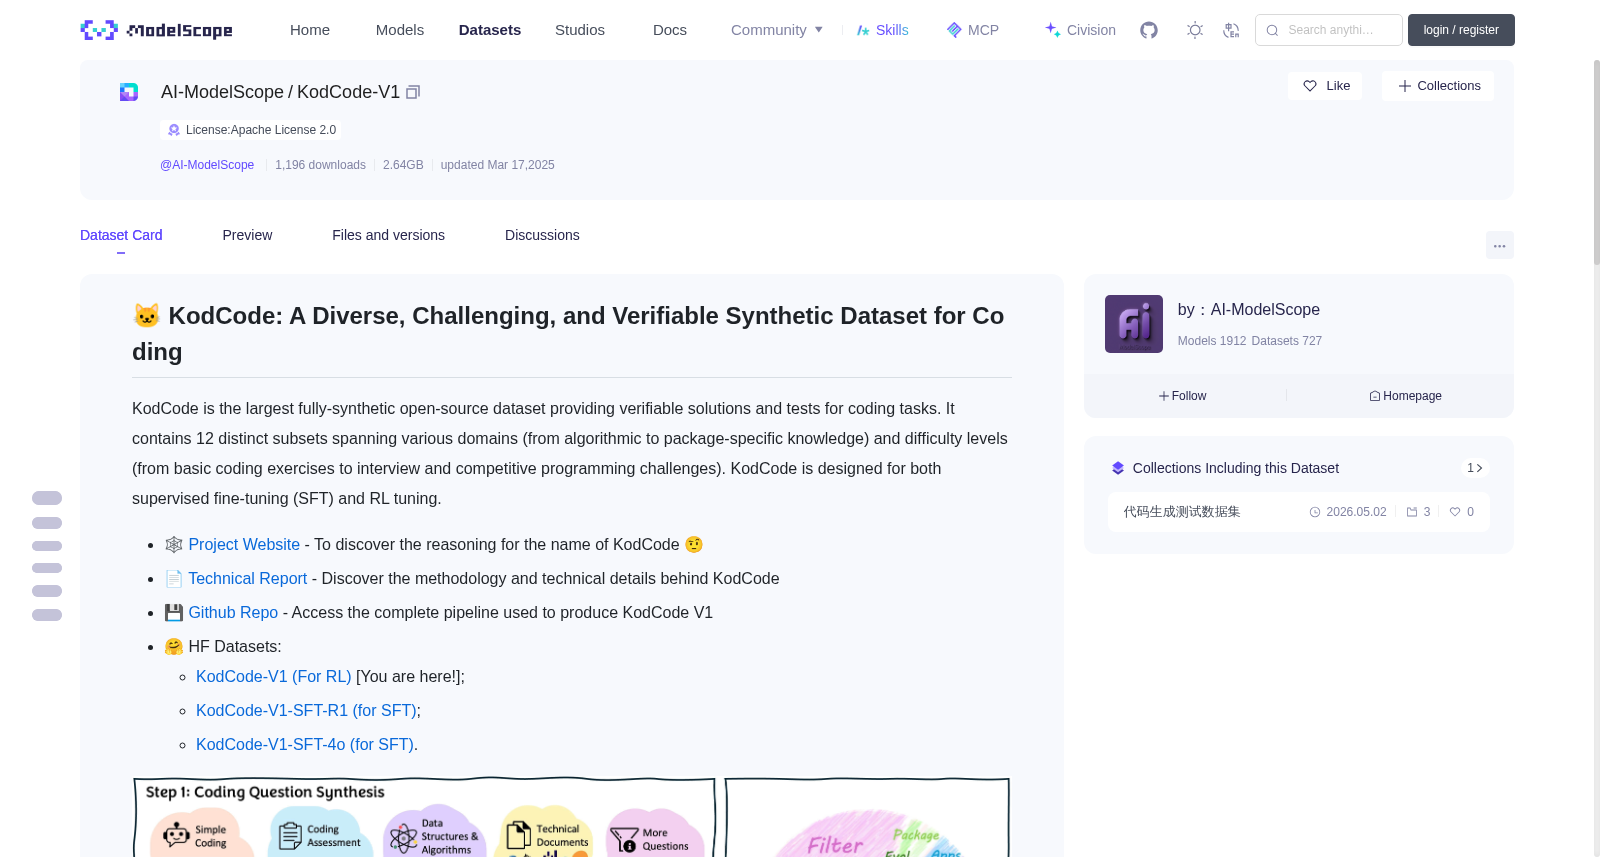
Task: Click the heart Like button
Action: [1325, 86]
